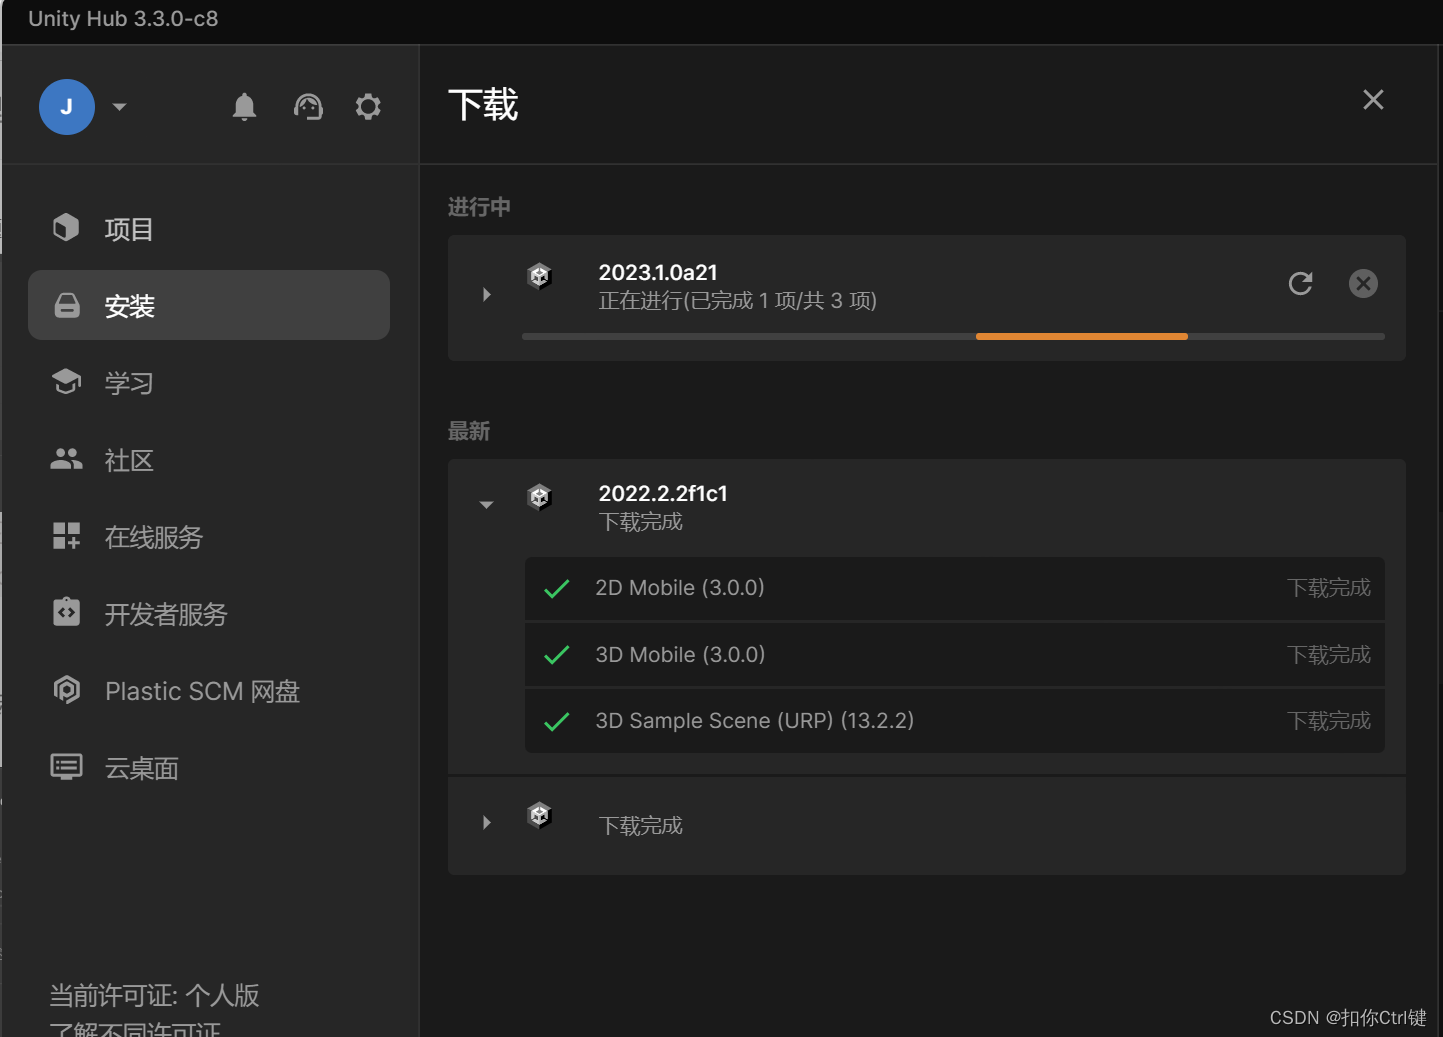
Task: Click checkmark beside 2D Mobile
Action: point(556,589)
